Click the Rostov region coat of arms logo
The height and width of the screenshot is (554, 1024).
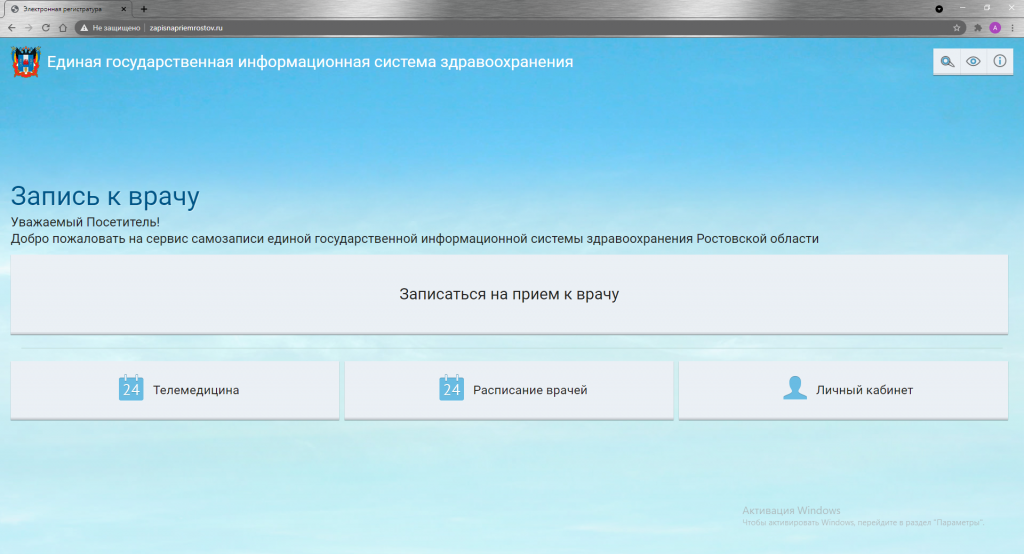pyautogui.click(x=24, y=63)
